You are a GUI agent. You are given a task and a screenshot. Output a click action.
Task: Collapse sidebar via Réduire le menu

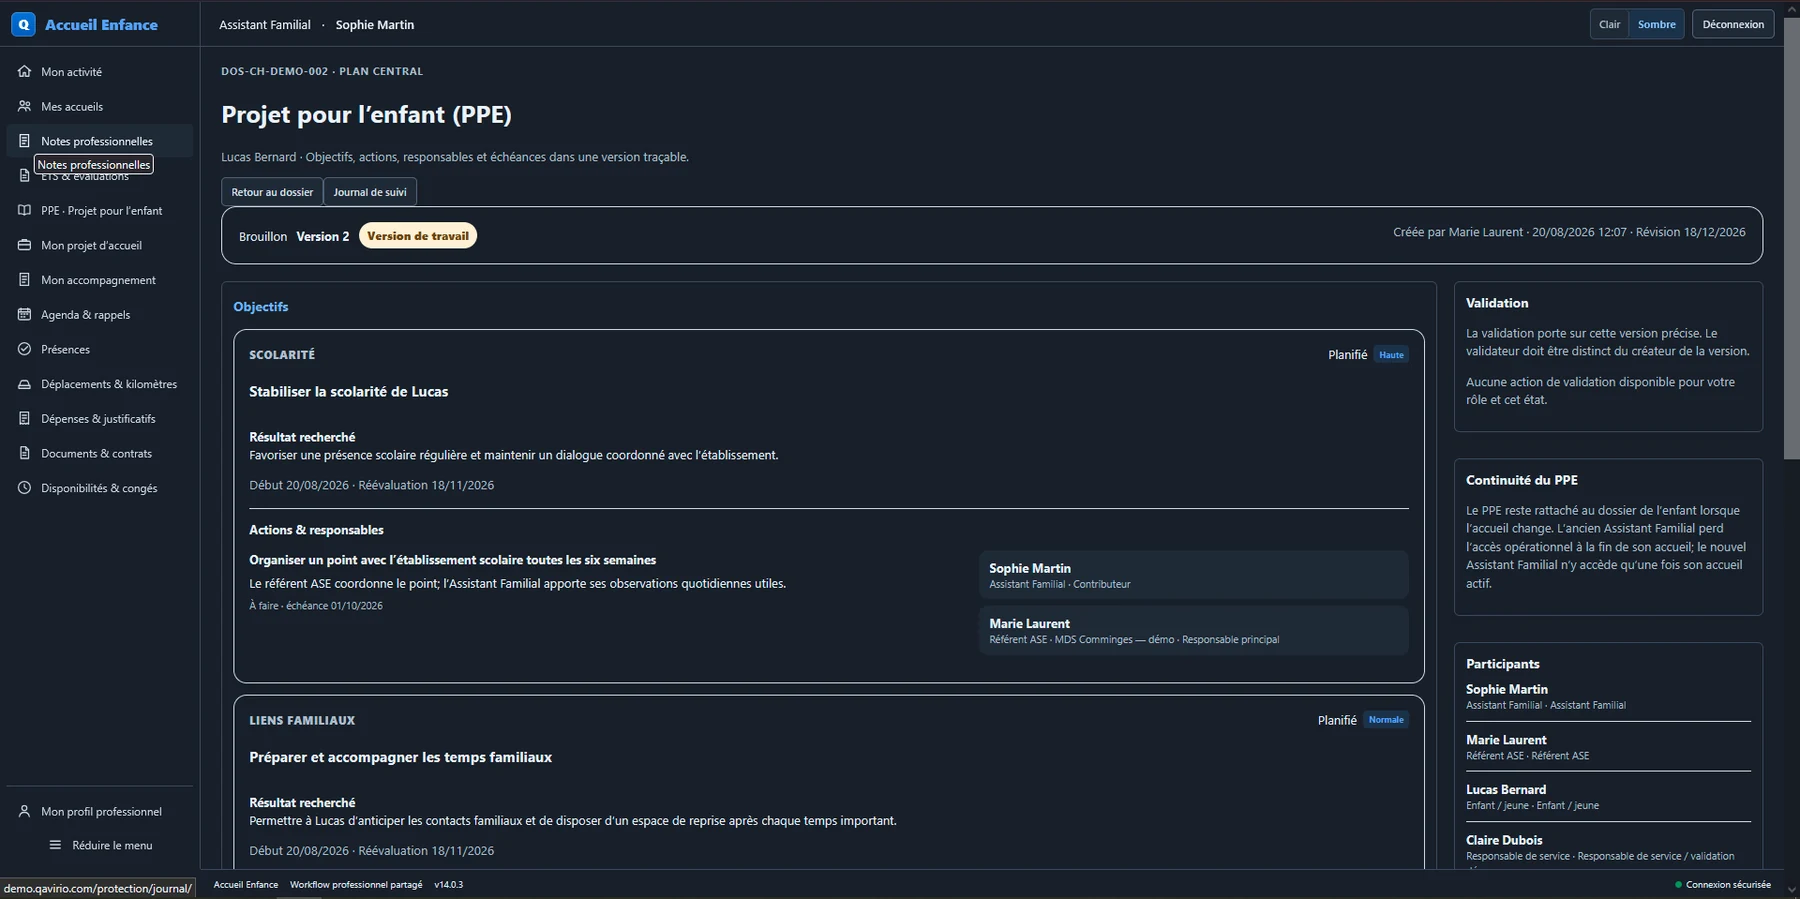99,845
